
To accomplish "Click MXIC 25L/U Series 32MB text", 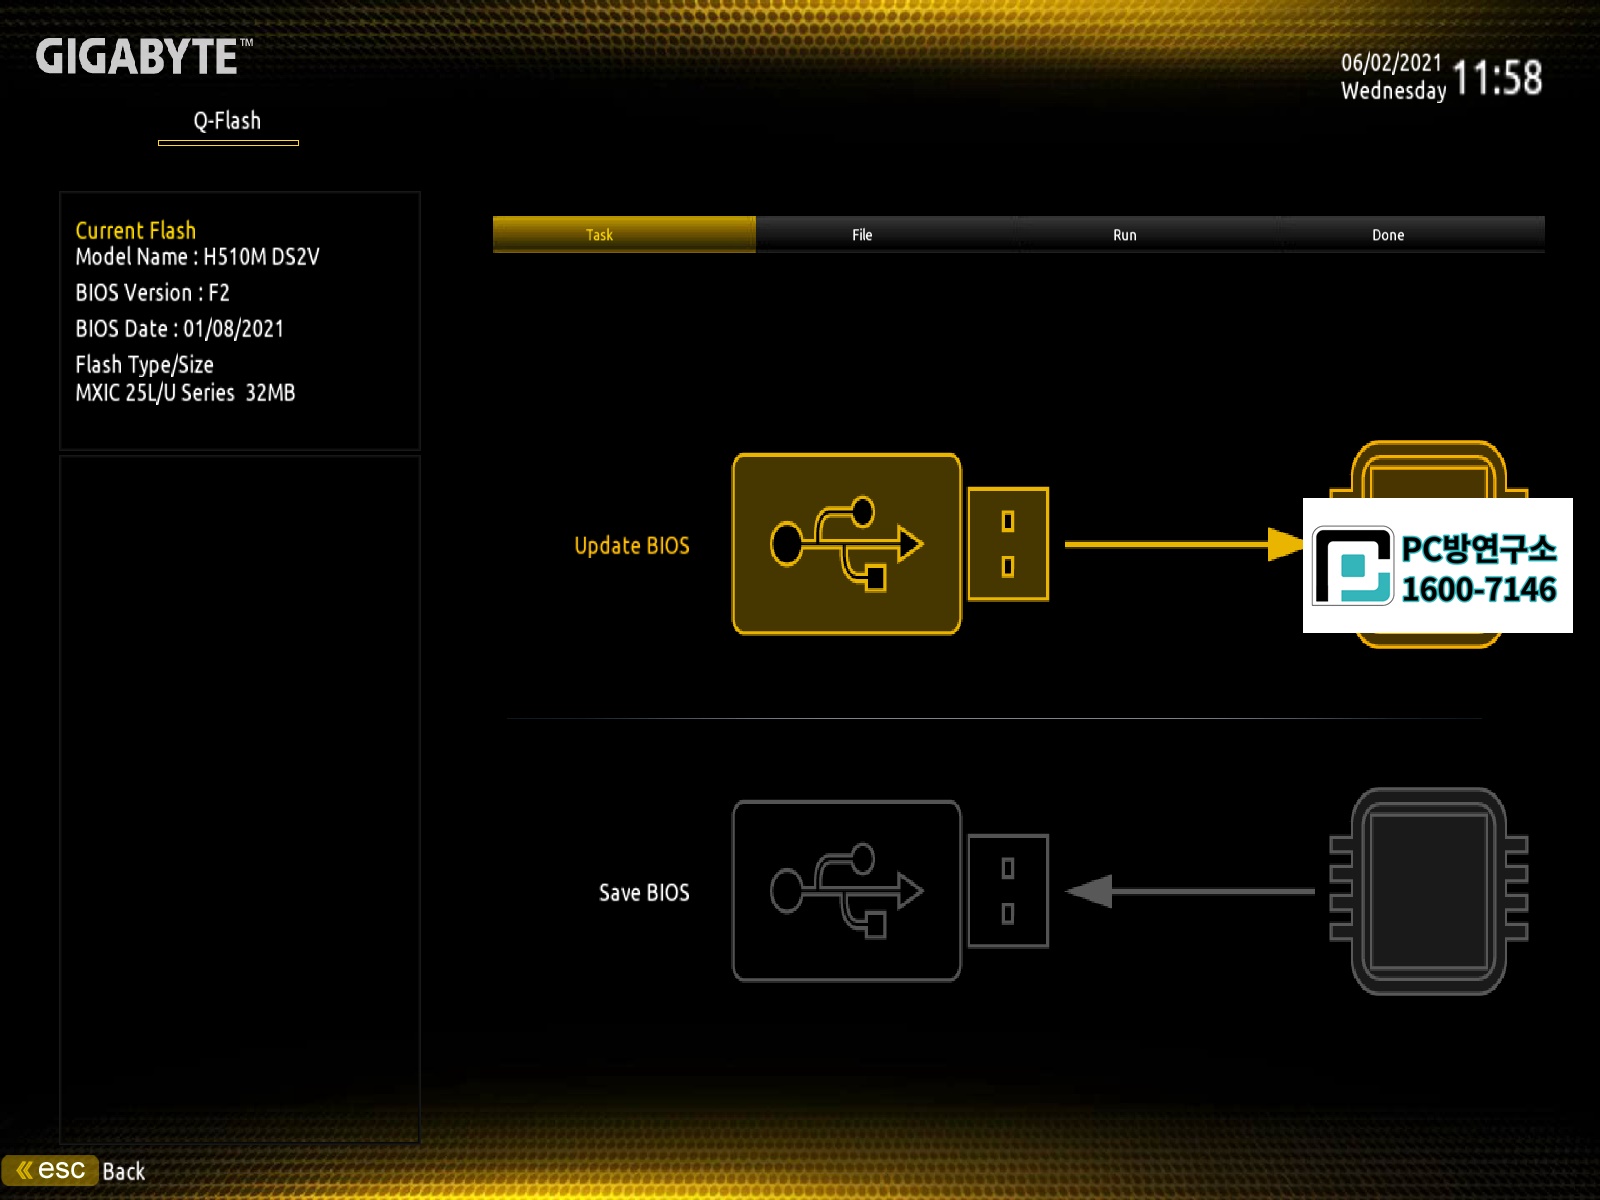I will tap(186, 393).
